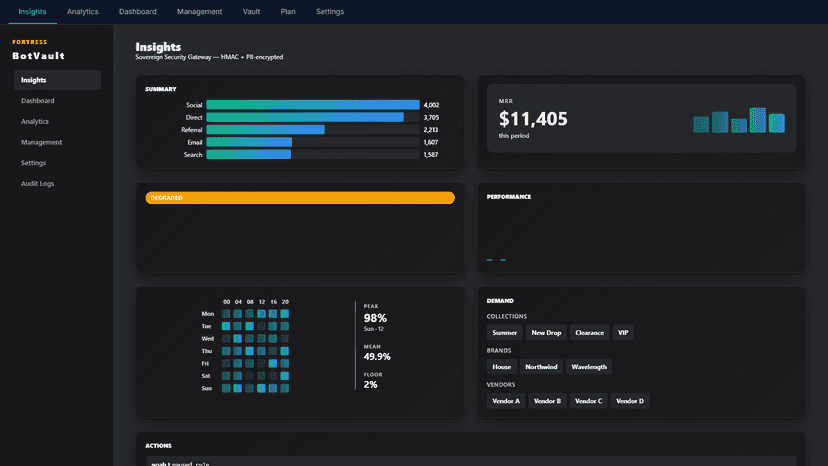This screenshot has height=466, width=828.
Task: Click the Search bar in Summary chart
Action: coord(249,154)
